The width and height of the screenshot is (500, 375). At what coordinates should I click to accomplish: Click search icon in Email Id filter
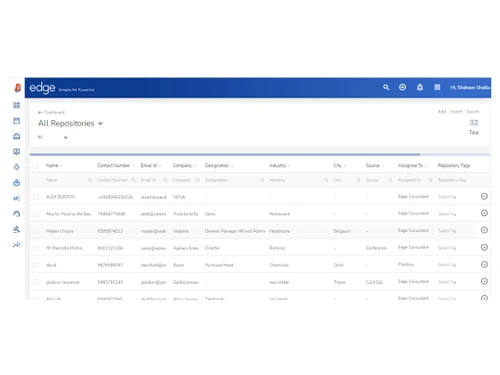[165, 180]
